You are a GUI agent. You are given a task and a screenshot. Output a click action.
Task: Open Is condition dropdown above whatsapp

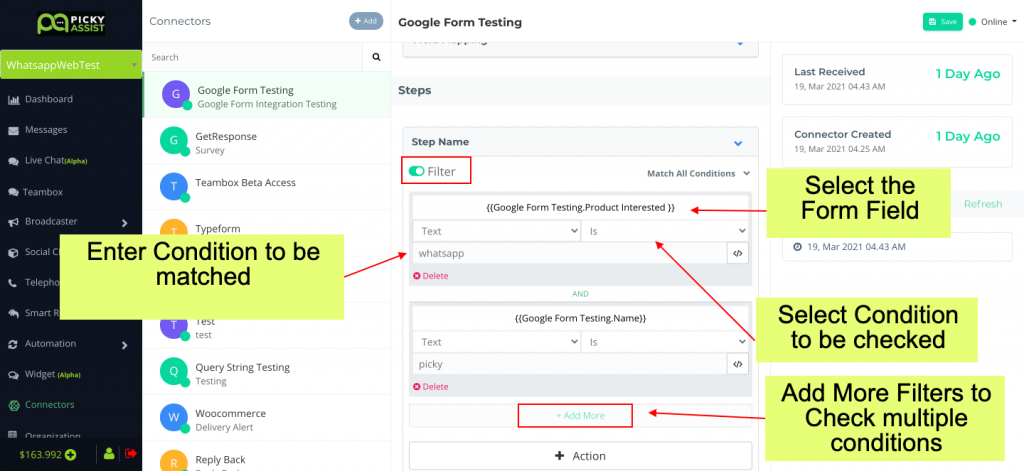[x=665, y=231]
